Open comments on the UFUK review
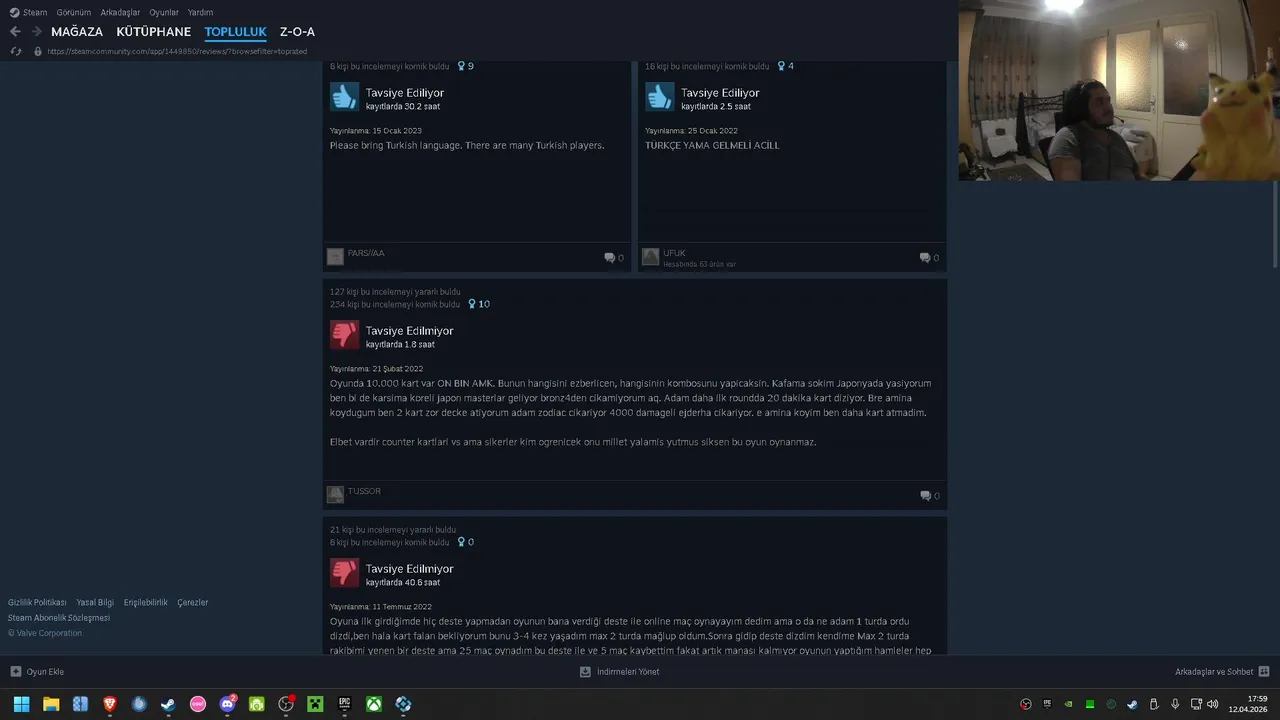 (929, 258)
